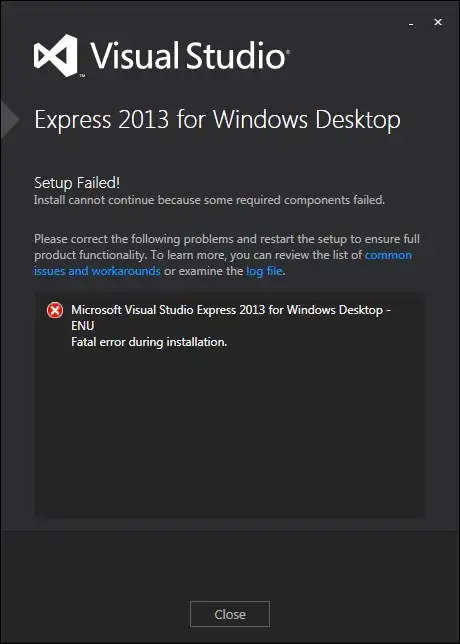Minimize the setup window
The image size is (460, 644).
(x=411, y=23)
